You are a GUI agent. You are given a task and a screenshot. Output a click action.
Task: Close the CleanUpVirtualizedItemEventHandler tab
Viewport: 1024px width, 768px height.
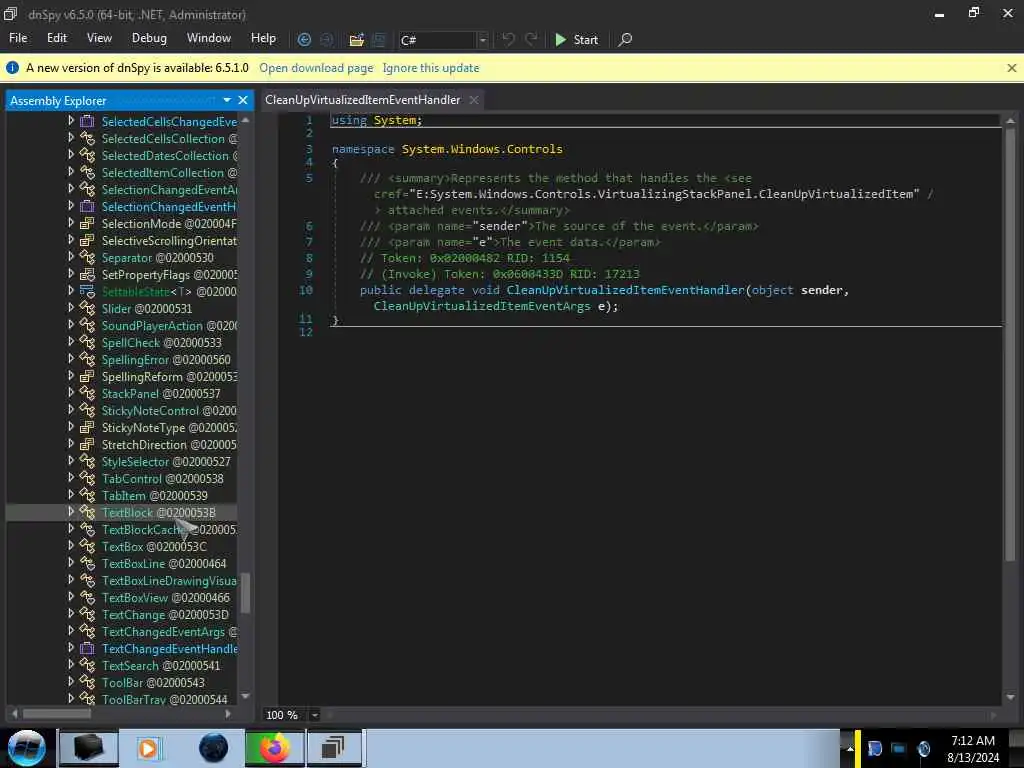(x=474, y=100)
